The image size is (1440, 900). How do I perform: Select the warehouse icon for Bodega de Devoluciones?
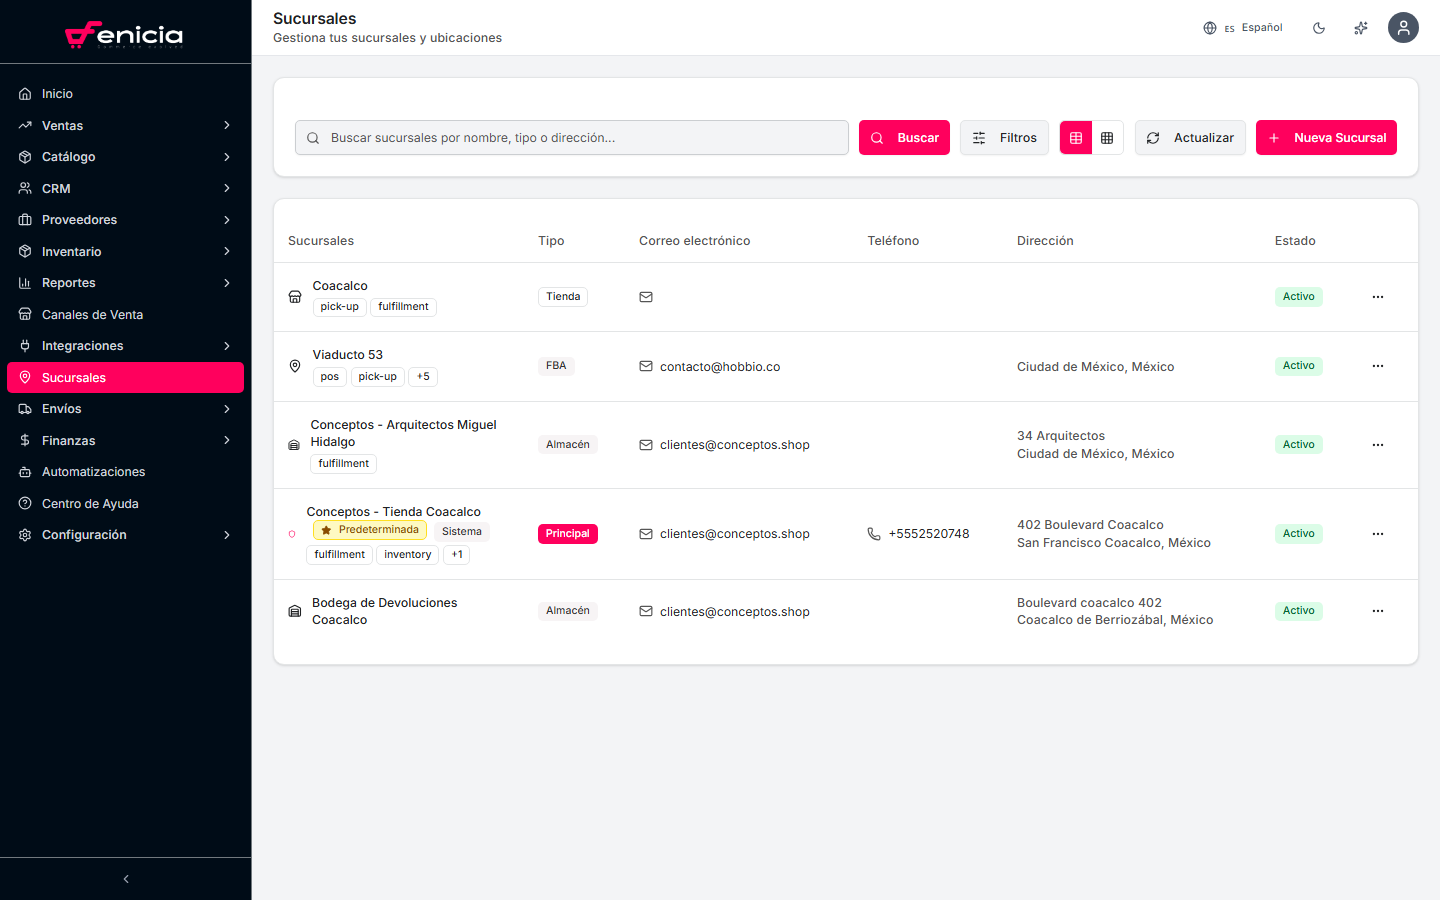coord(294,611)
